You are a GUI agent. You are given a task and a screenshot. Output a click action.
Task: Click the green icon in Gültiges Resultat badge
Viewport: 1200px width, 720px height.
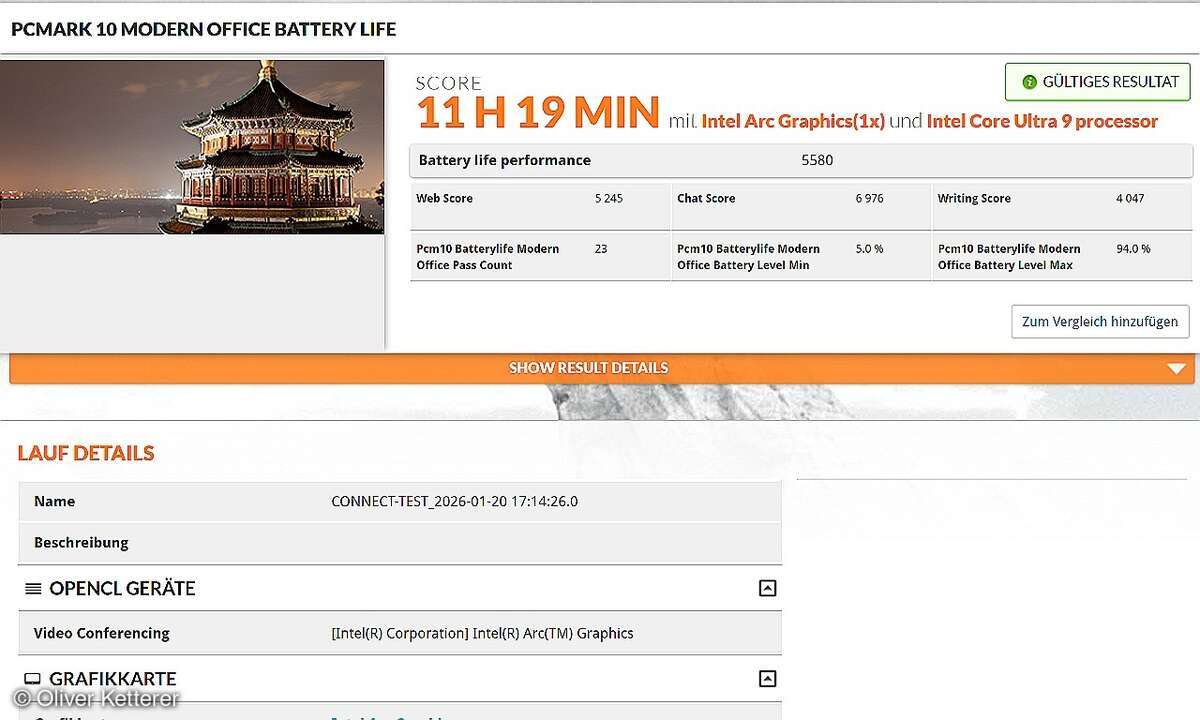(x=1028, y=83)
